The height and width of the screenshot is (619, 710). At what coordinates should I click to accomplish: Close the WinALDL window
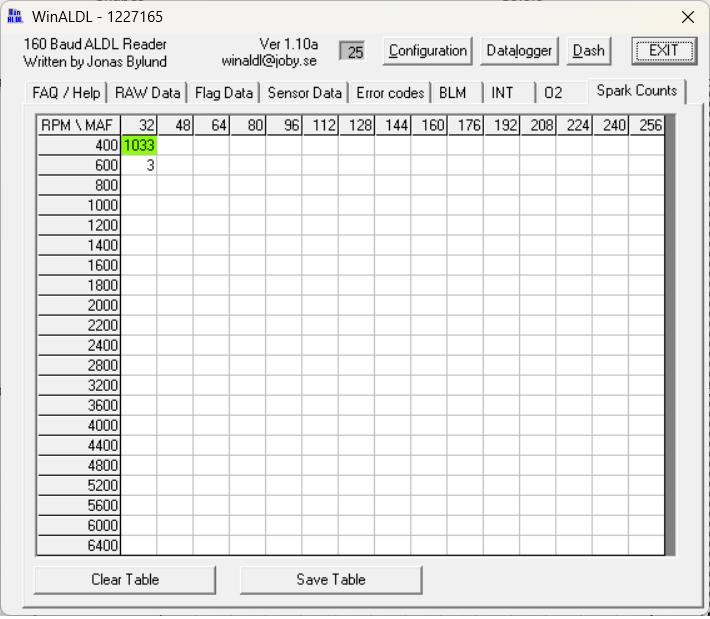(x=688, y=17)
